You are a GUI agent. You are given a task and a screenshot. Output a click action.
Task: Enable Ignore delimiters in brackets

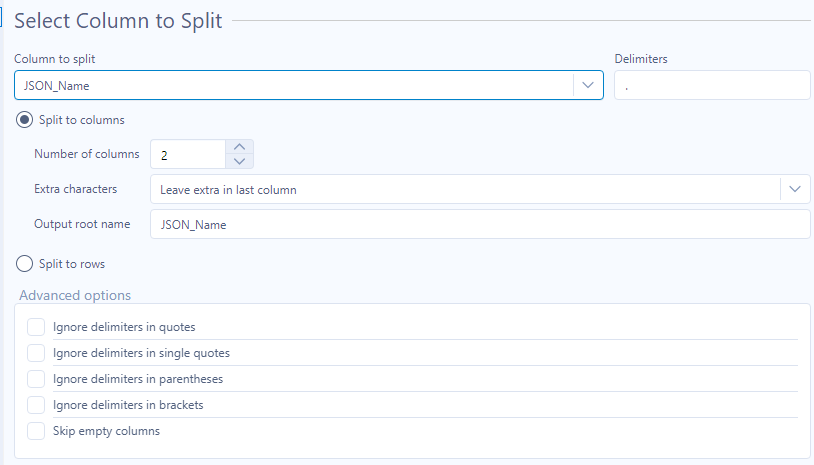click(36, 405)
